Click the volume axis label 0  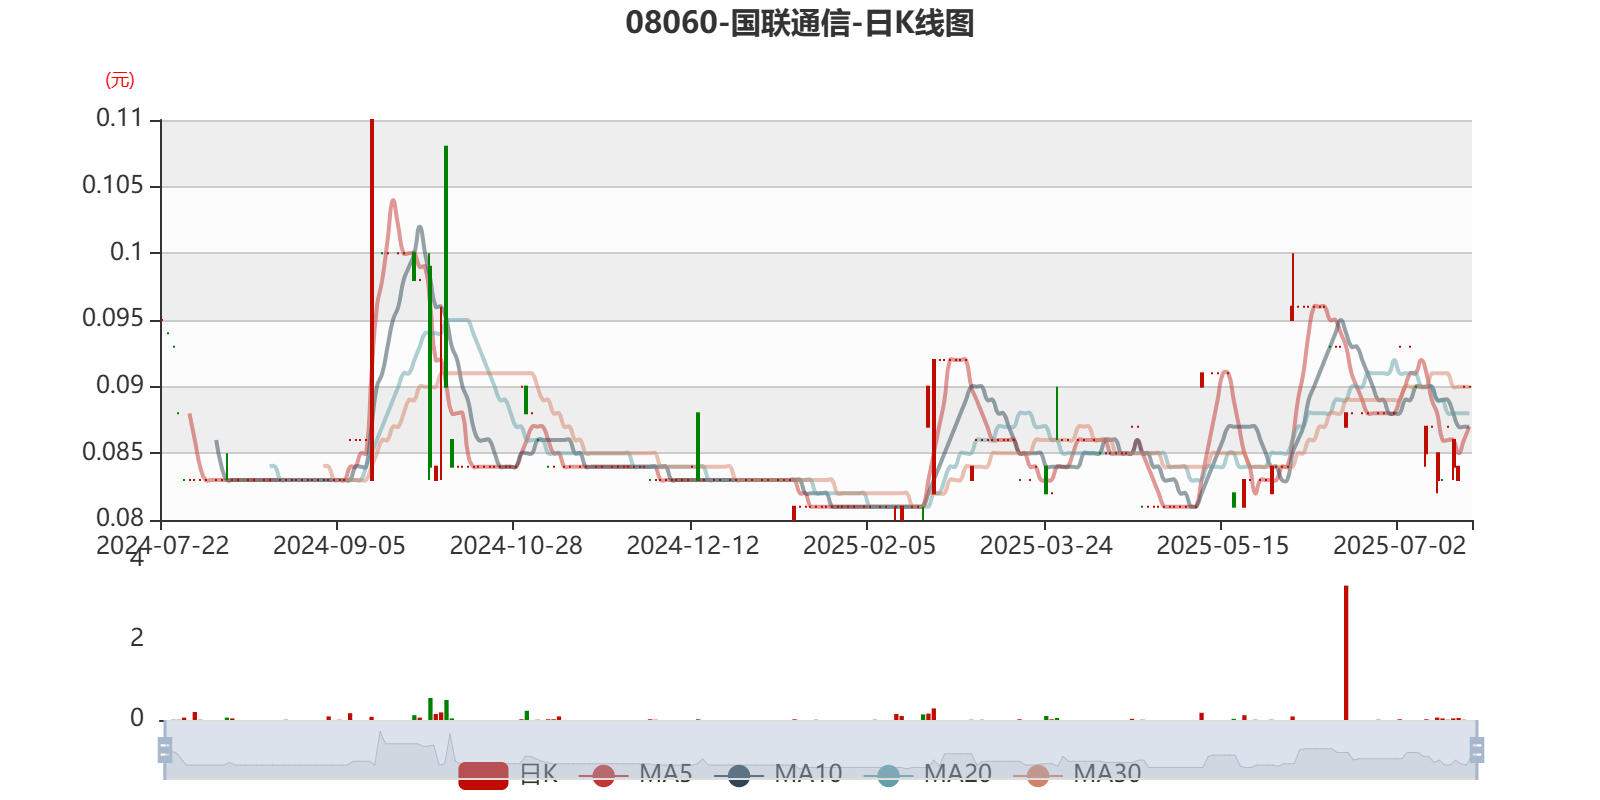click(x=137, y=718)
